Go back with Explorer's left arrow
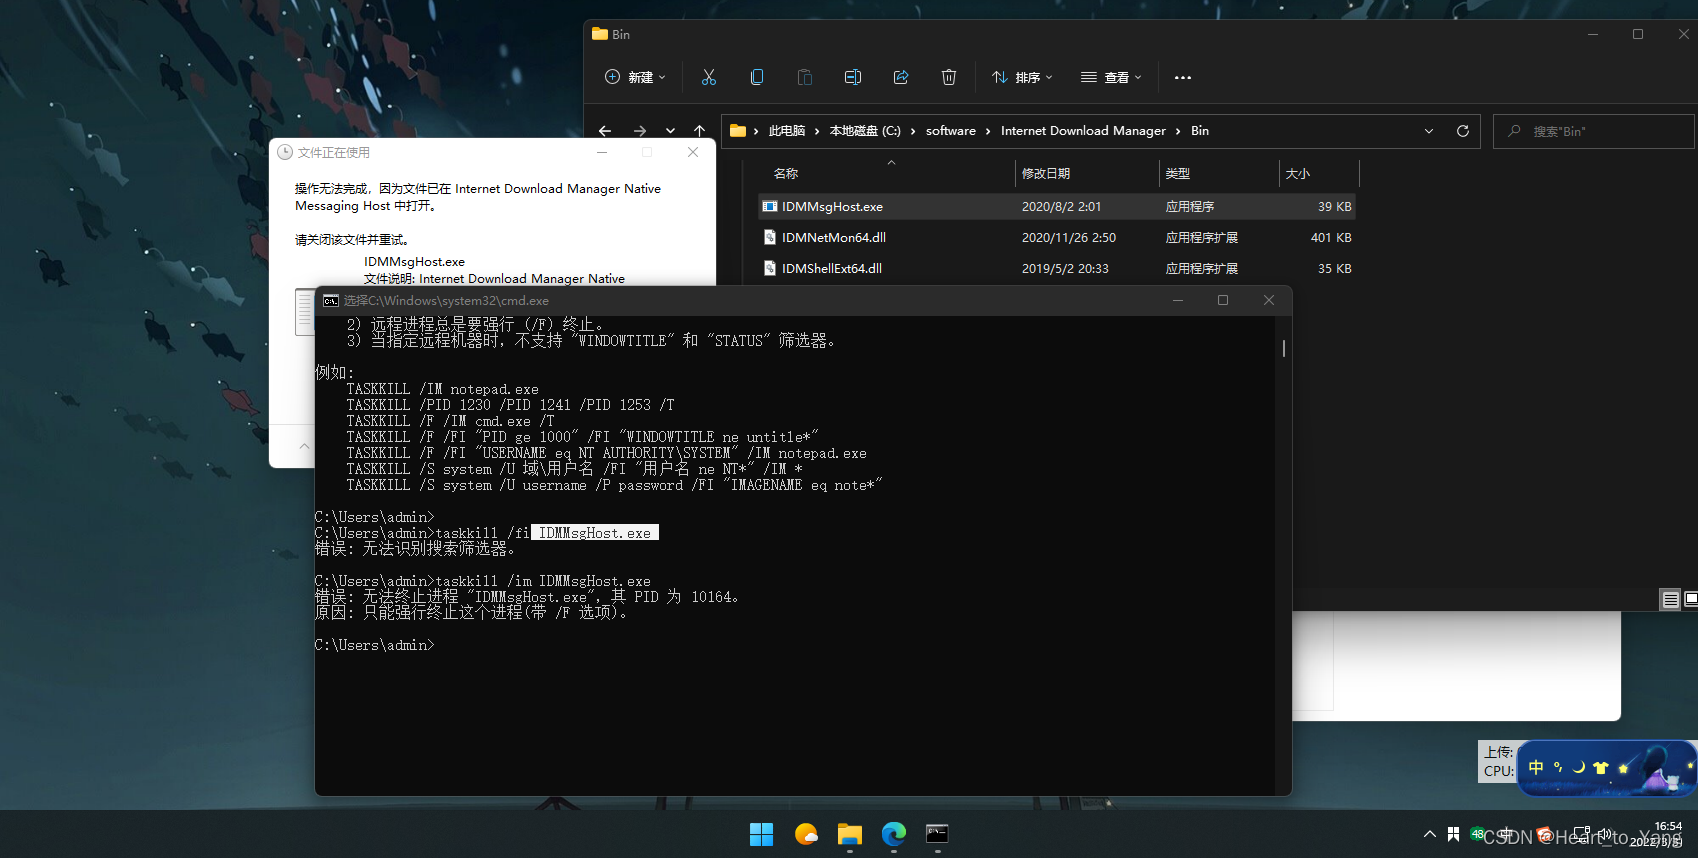1698x858 pixels. pyautogui.click(x=605, y=131)
